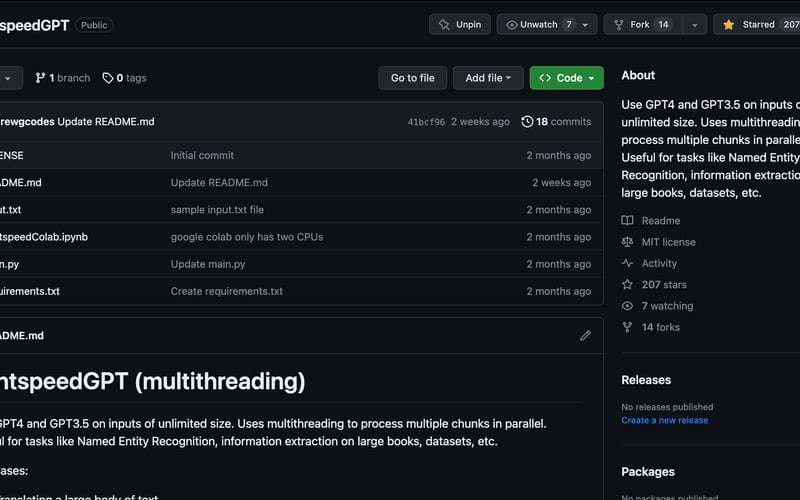This screenshot has height=500, width=800.
Task: Click the scales icon for MIT license
Action: click(x=628, y=242)
